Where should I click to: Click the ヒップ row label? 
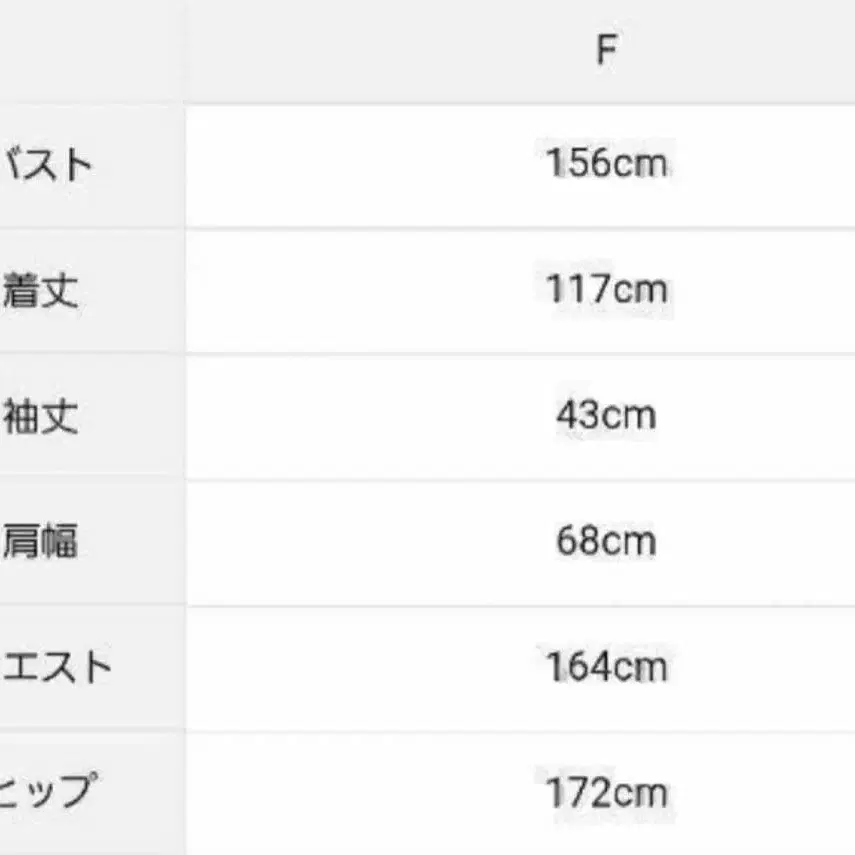(x=48, y=793)
